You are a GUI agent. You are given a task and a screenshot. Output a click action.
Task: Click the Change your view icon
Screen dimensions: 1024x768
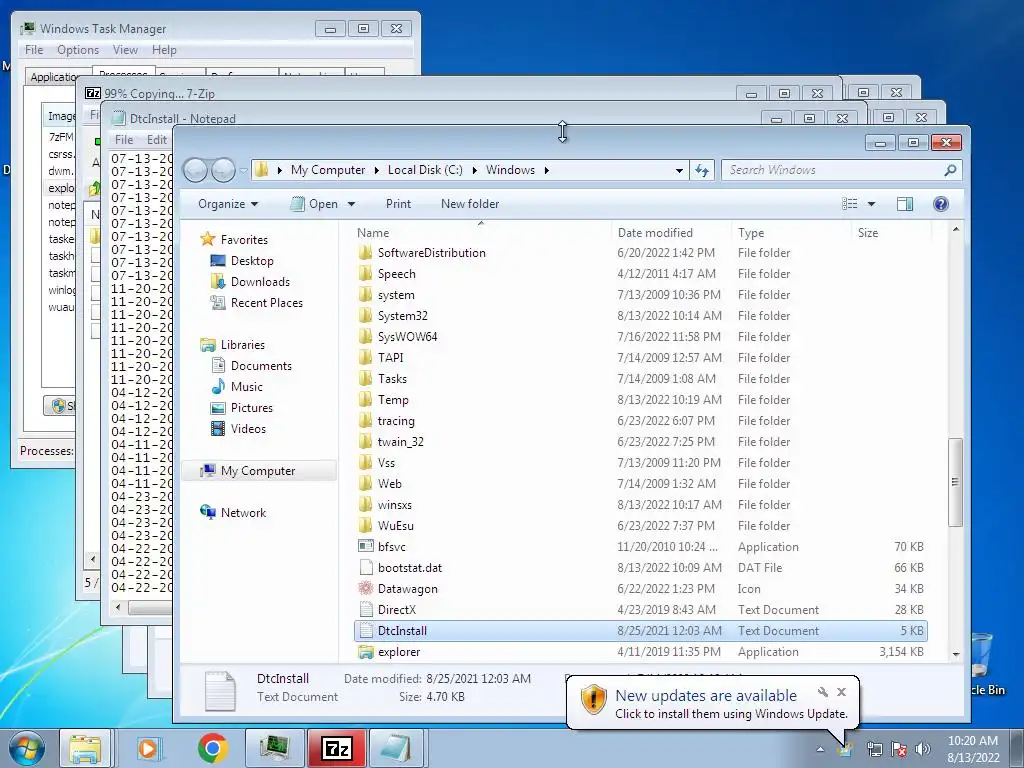850,204
